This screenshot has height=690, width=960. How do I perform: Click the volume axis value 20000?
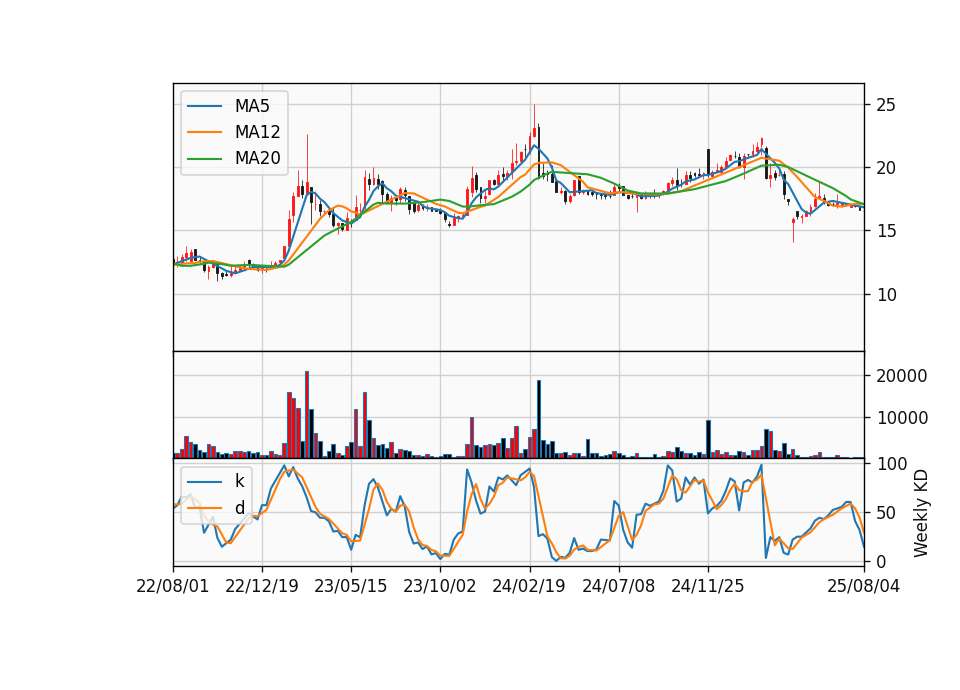coord(902,376)
